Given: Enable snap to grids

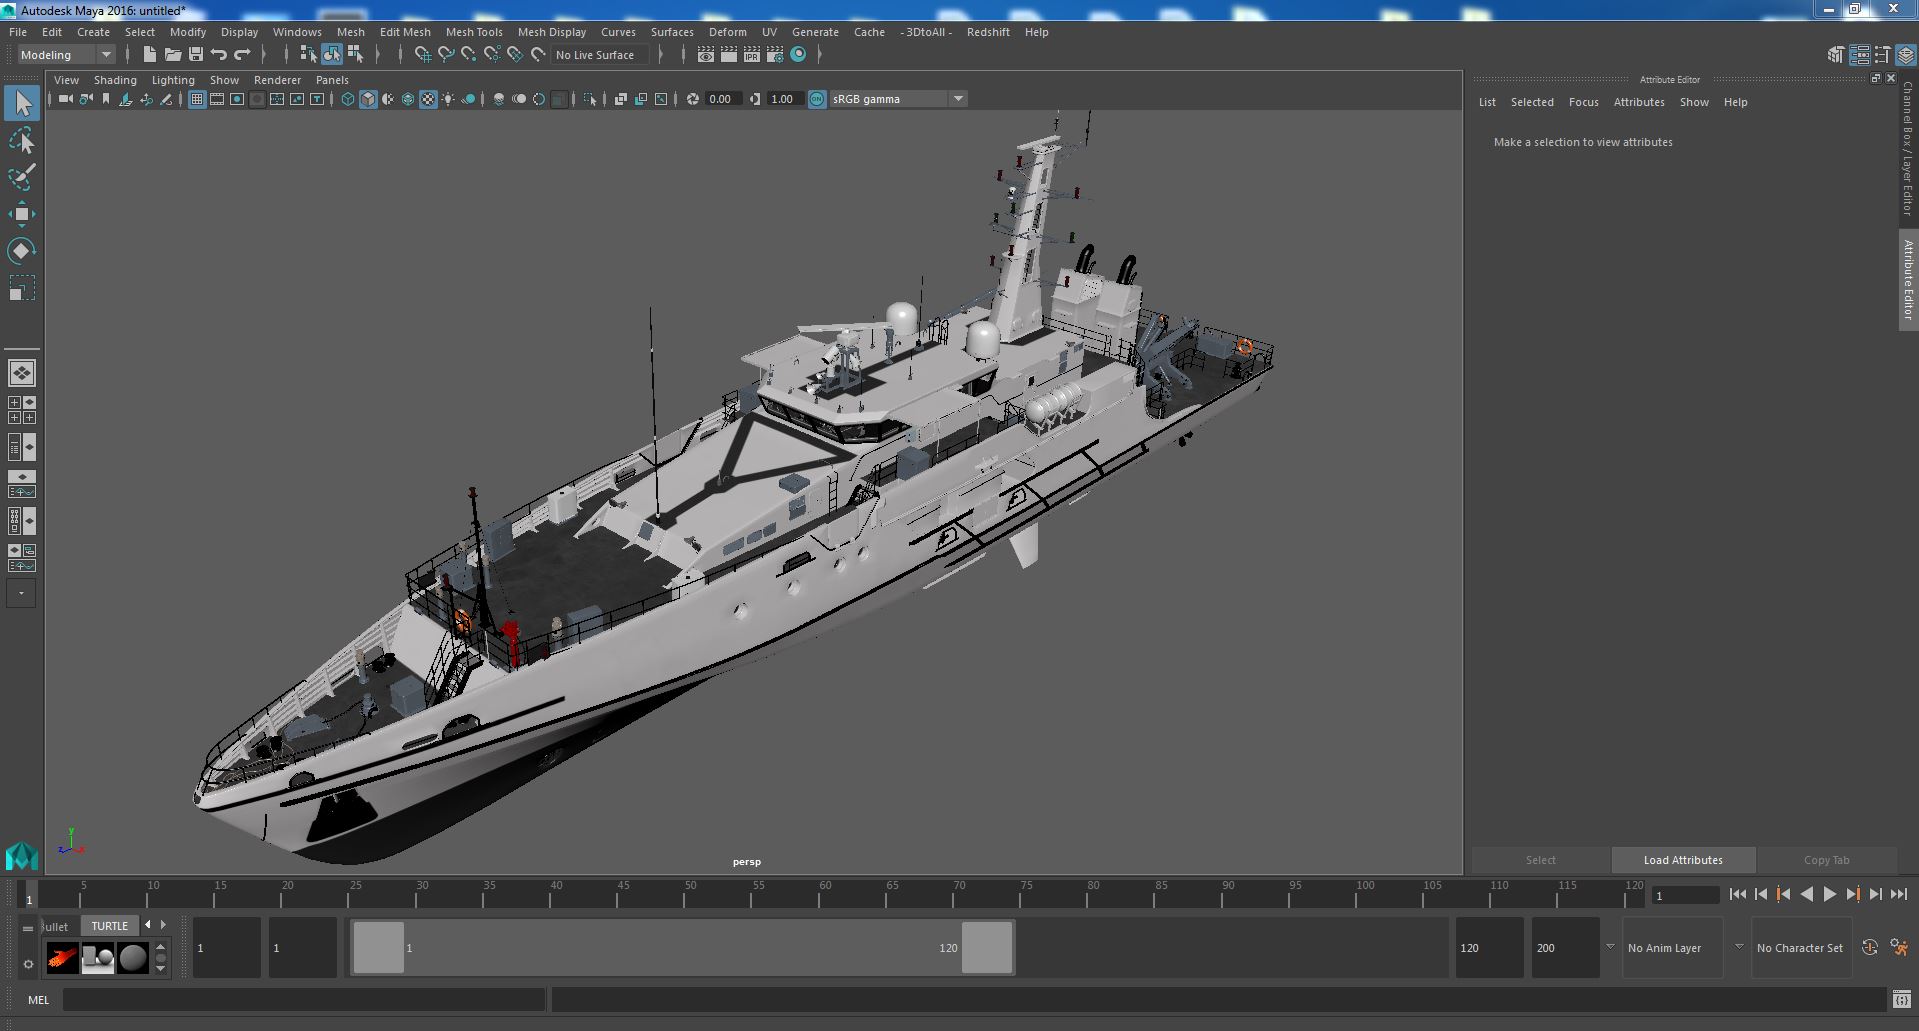Looking at the screenshot, I should pyautogui.click(x=423, y=55).
